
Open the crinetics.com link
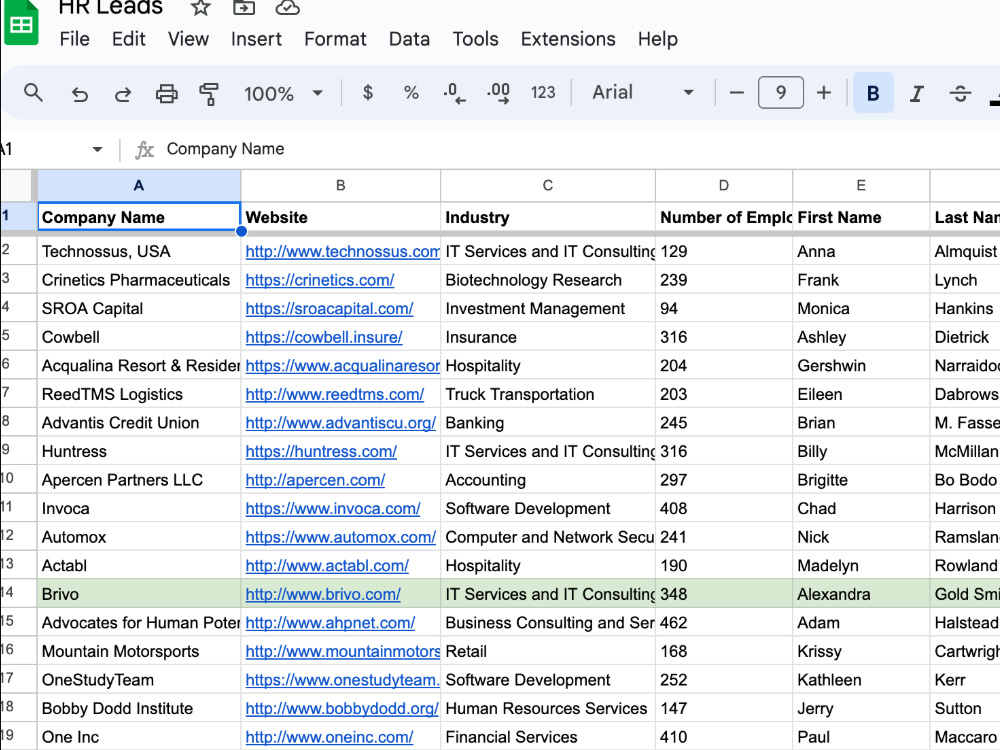(x=320, y=281)
